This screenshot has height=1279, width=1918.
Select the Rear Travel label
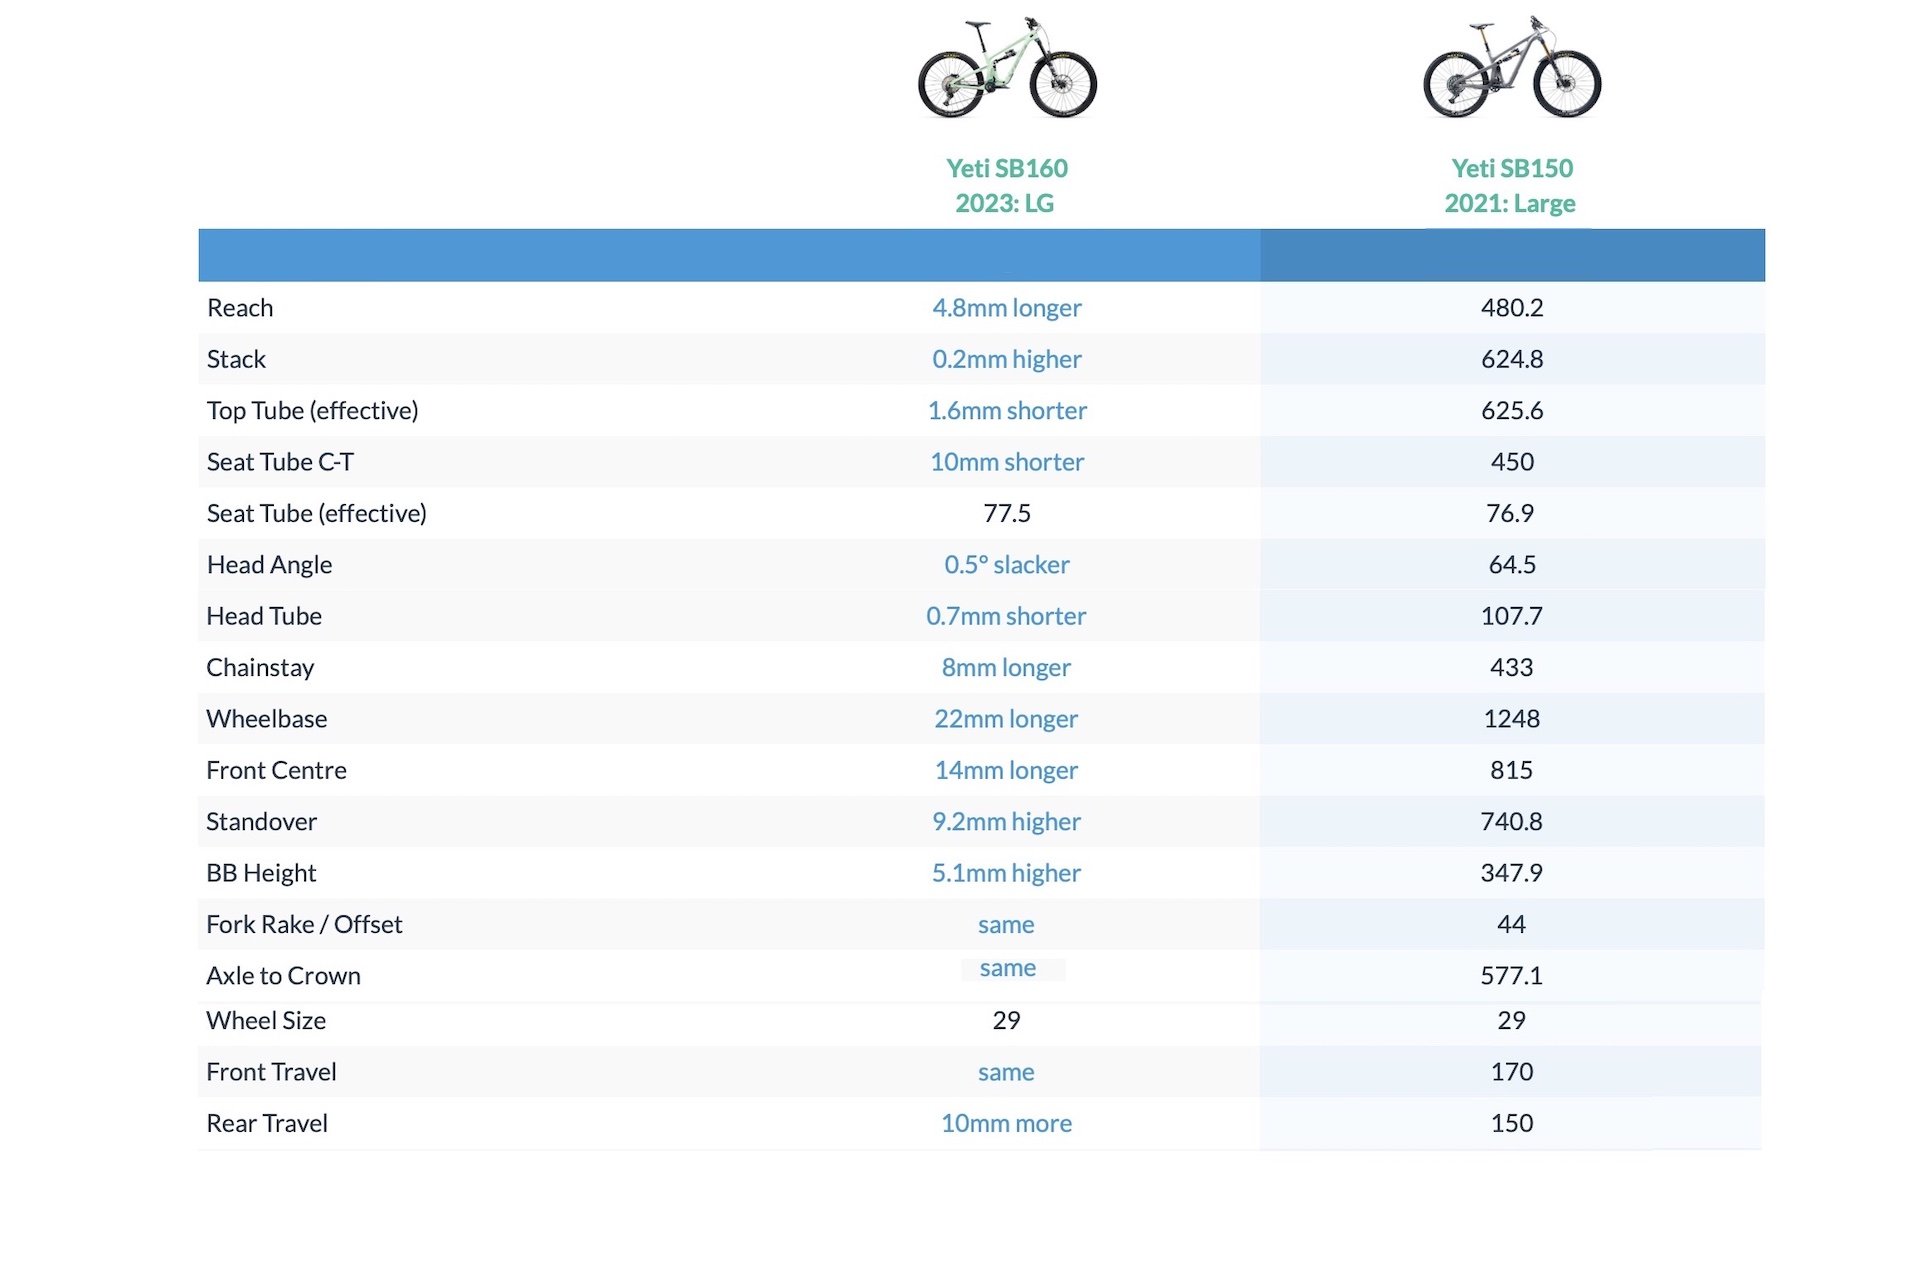(x=267, y=1124)
